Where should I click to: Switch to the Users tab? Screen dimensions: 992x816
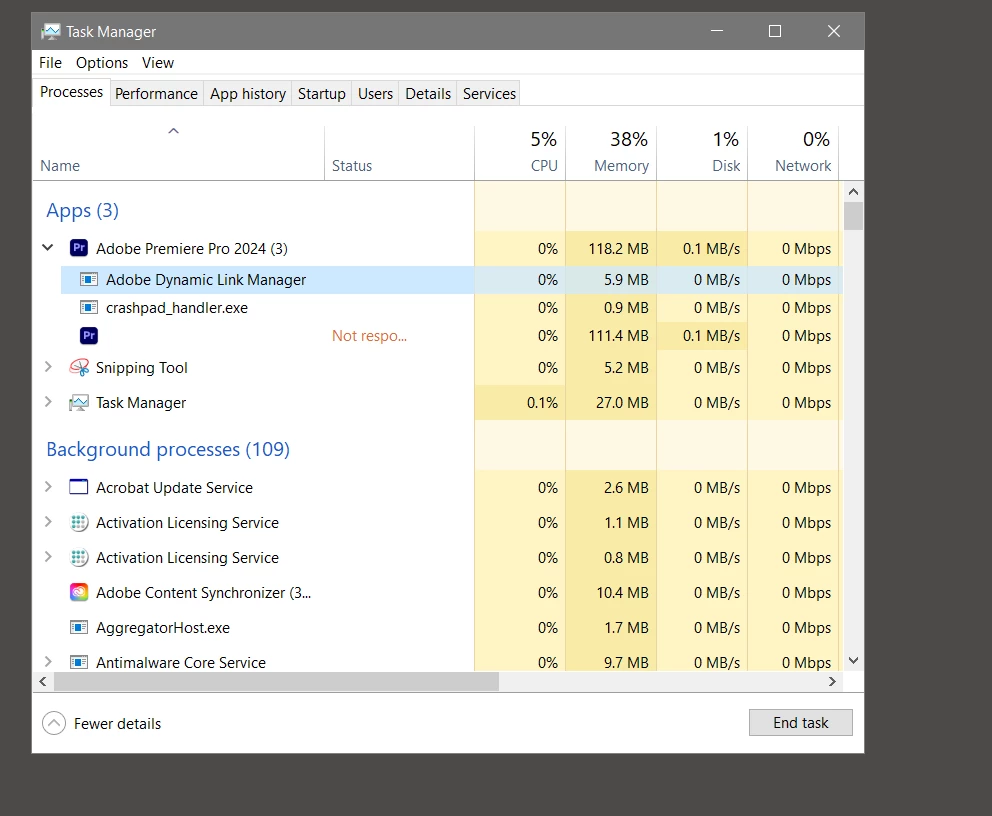(375, 94)
